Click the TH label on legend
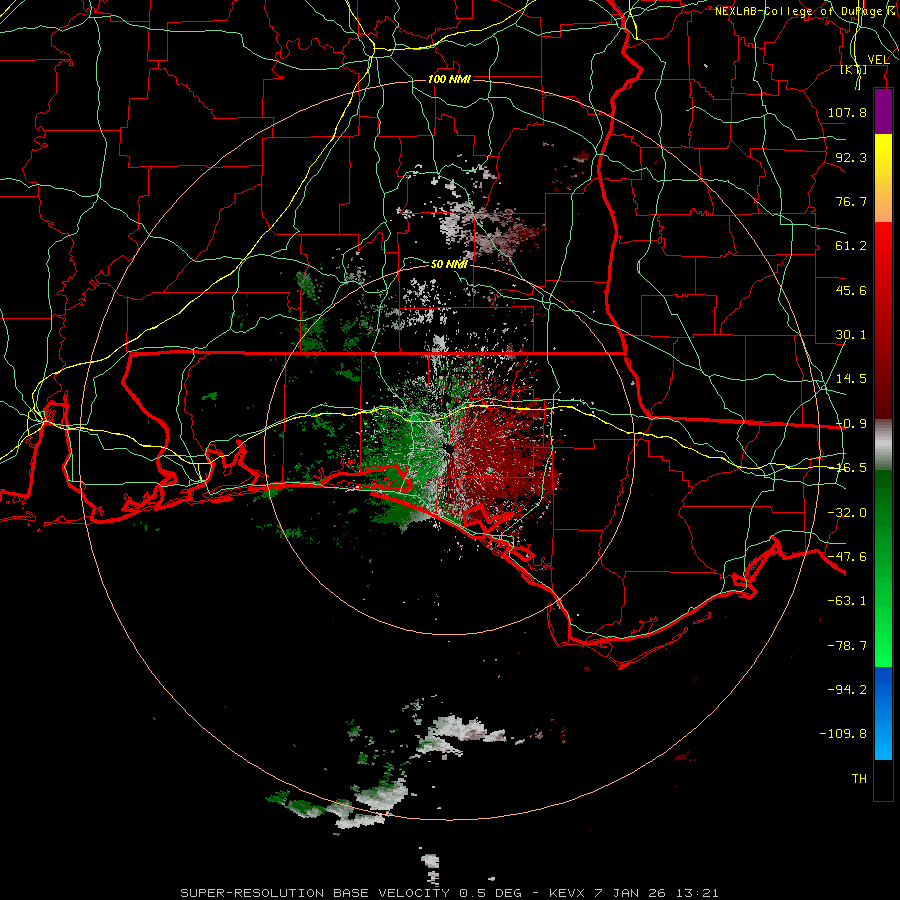Viewport: 900px width, 900px height. [859, 779]
